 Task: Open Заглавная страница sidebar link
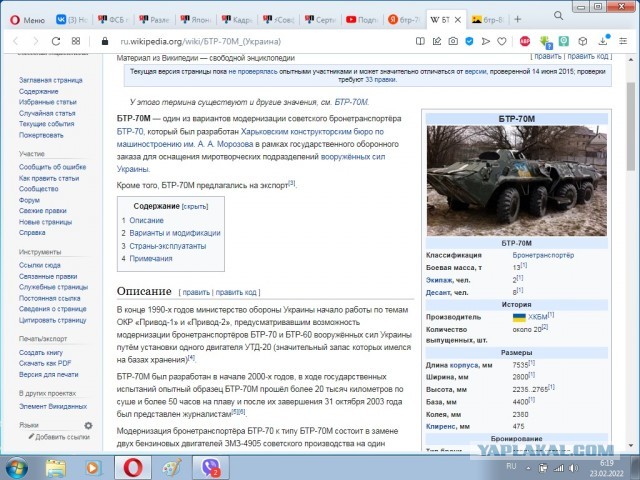click(51, 80)
